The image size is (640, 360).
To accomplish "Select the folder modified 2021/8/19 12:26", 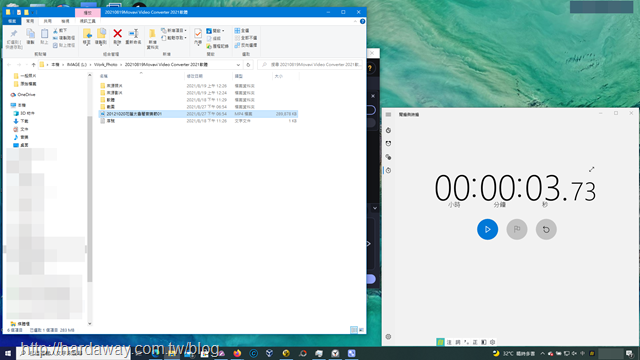I will [x=198, y=86].
